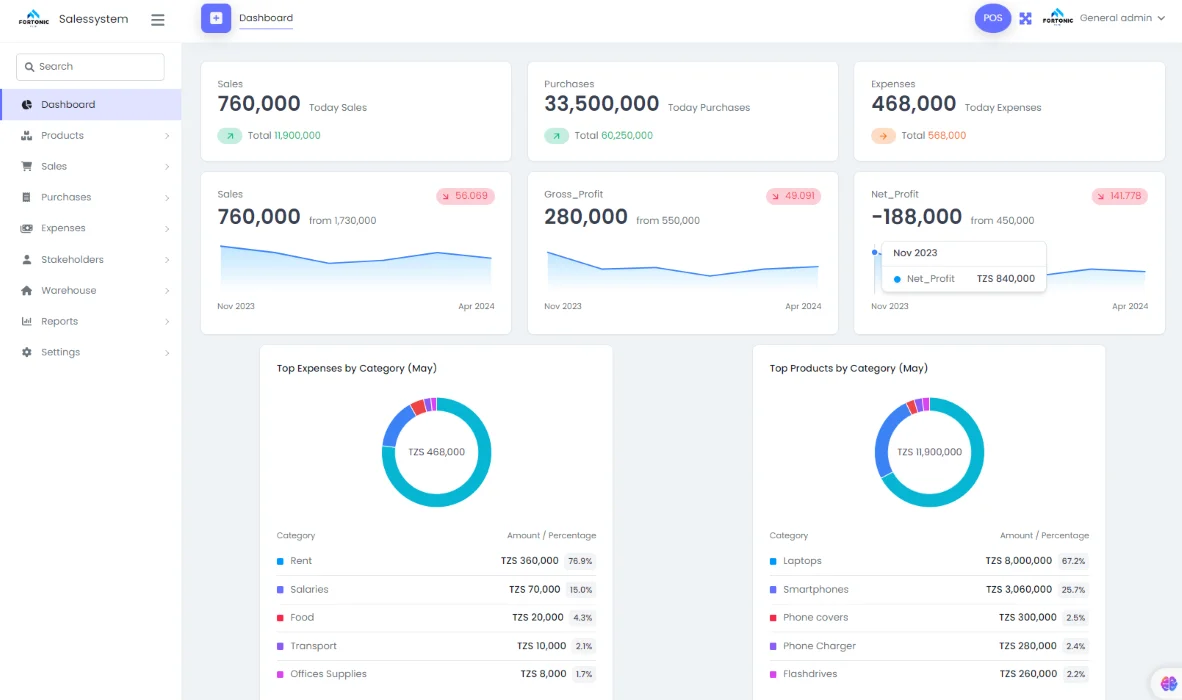The width and height of the screenshot is (1182, 700).
Task: Click the Sales shopping cart icon
Action: click(x=24, y=166)
